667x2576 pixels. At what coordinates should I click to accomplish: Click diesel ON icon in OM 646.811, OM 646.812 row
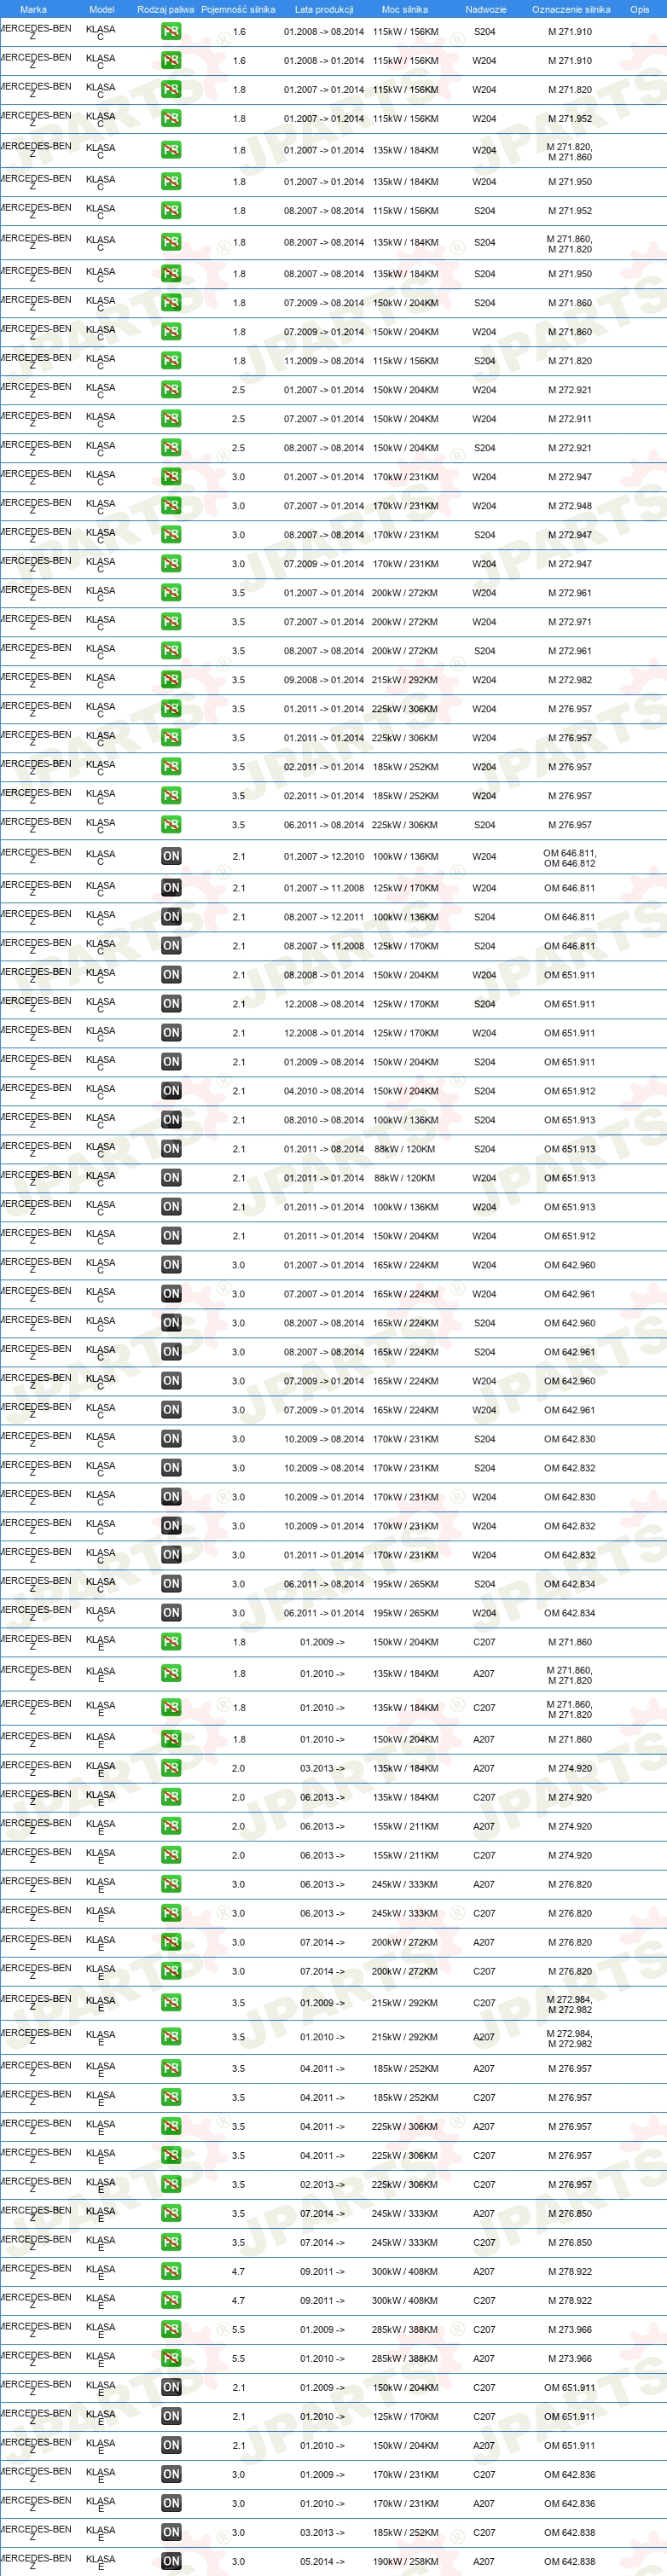point(171,856)
